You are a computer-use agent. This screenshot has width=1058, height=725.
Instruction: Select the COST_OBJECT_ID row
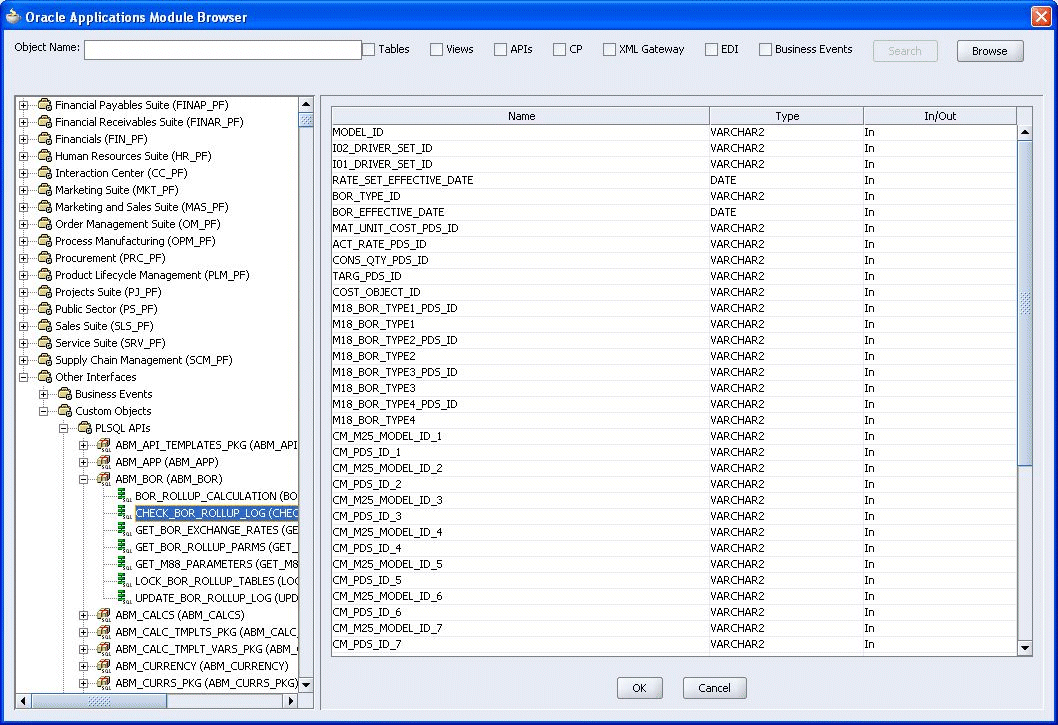point(674,292)
